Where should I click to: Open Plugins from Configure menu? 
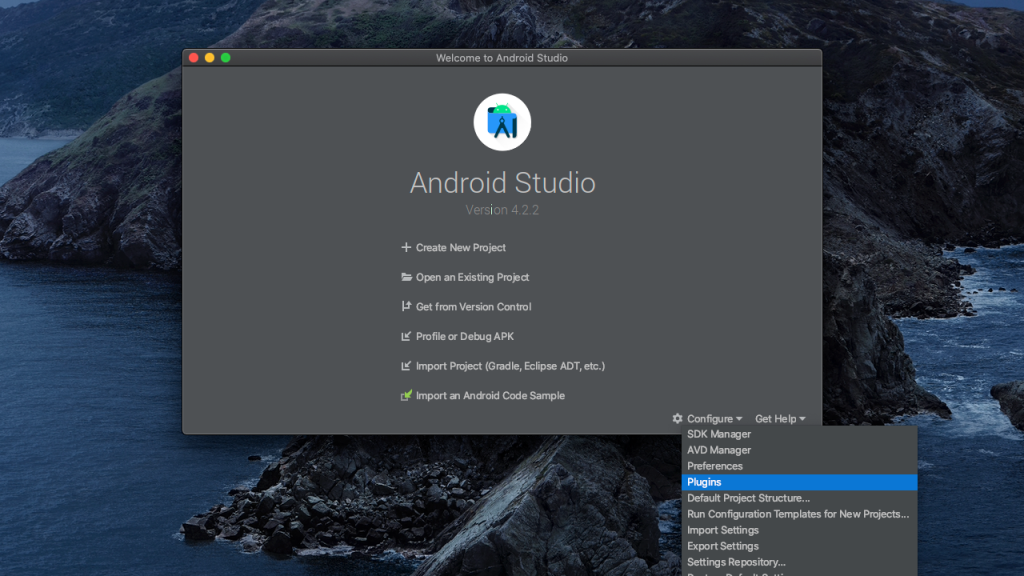[799, 482]
